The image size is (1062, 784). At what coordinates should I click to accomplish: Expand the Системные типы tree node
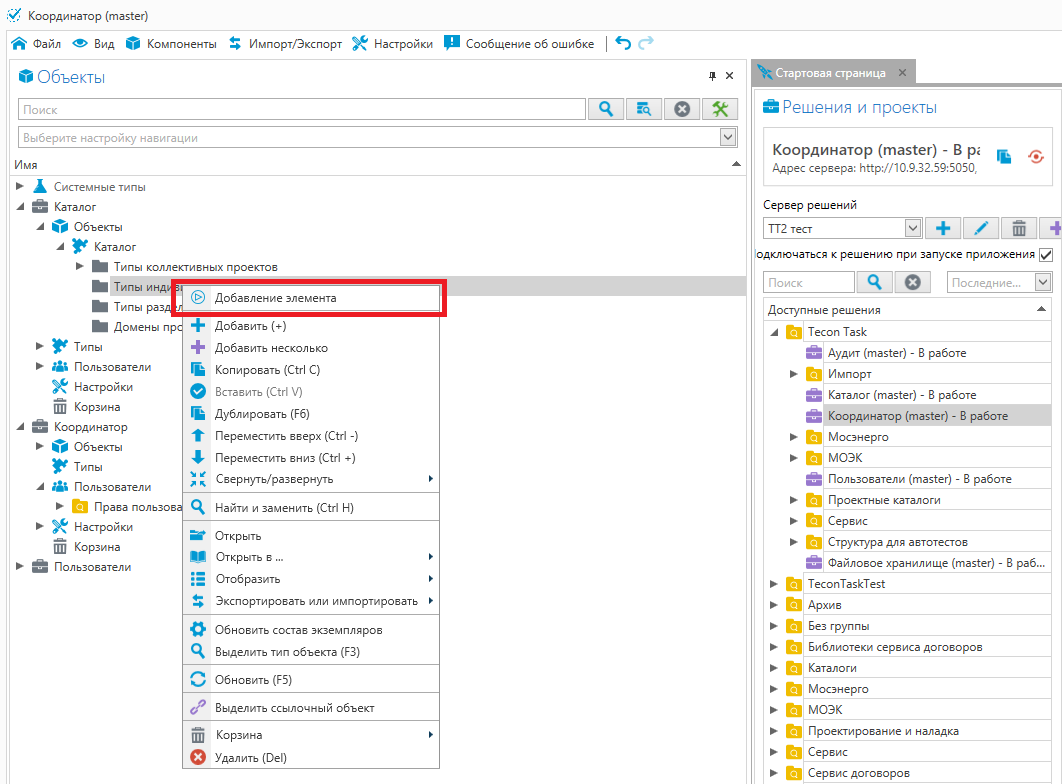click(21, 187)
